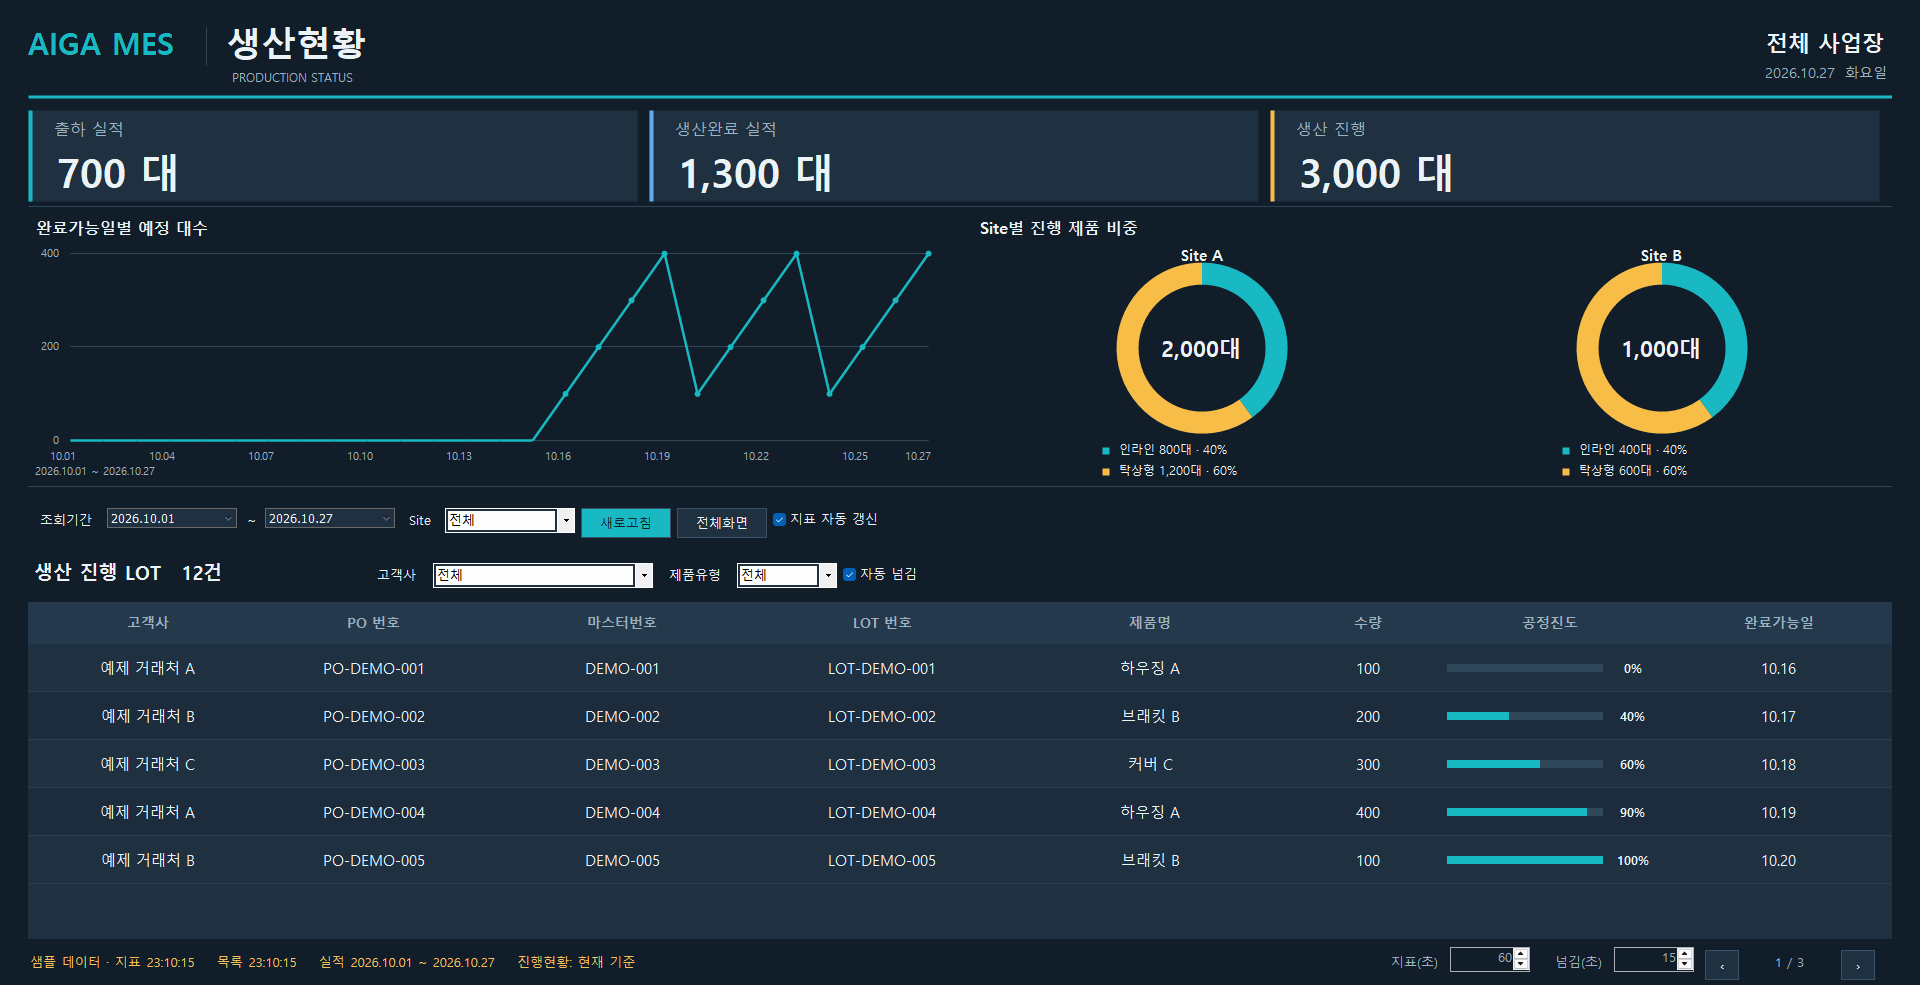Decrease 지표(초) refresh interval with down arrow
This screenshot has width=1920, height=985.
coord(1521,965)
